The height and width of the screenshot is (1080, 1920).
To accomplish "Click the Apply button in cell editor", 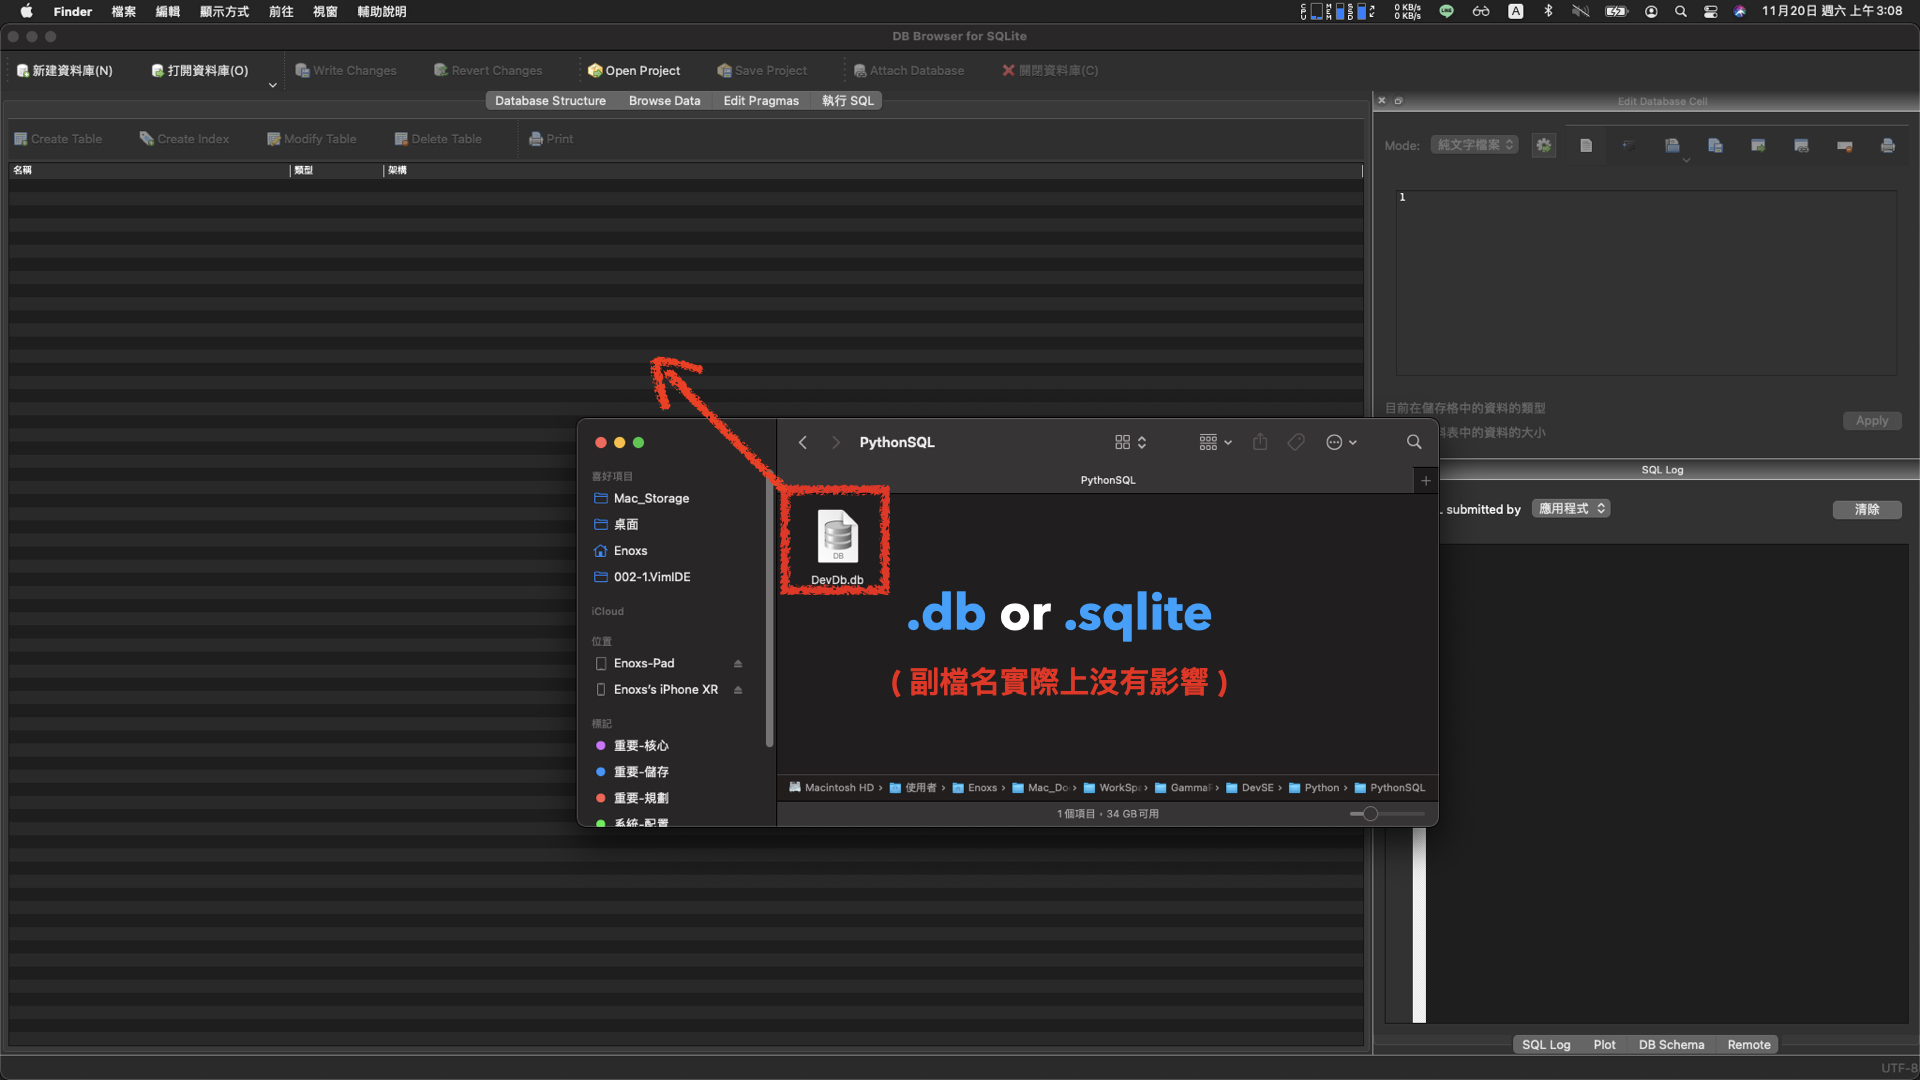I will pyautogui.click(x=1872, y=421).
